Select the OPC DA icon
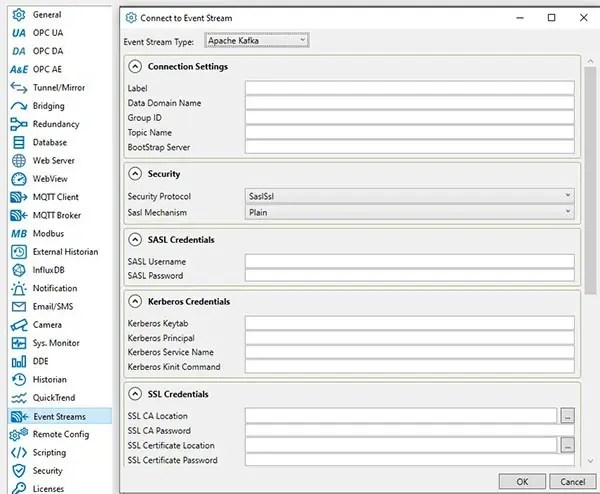Image resolution: width=600 pixels, height=494 pixels. point(19,51)
